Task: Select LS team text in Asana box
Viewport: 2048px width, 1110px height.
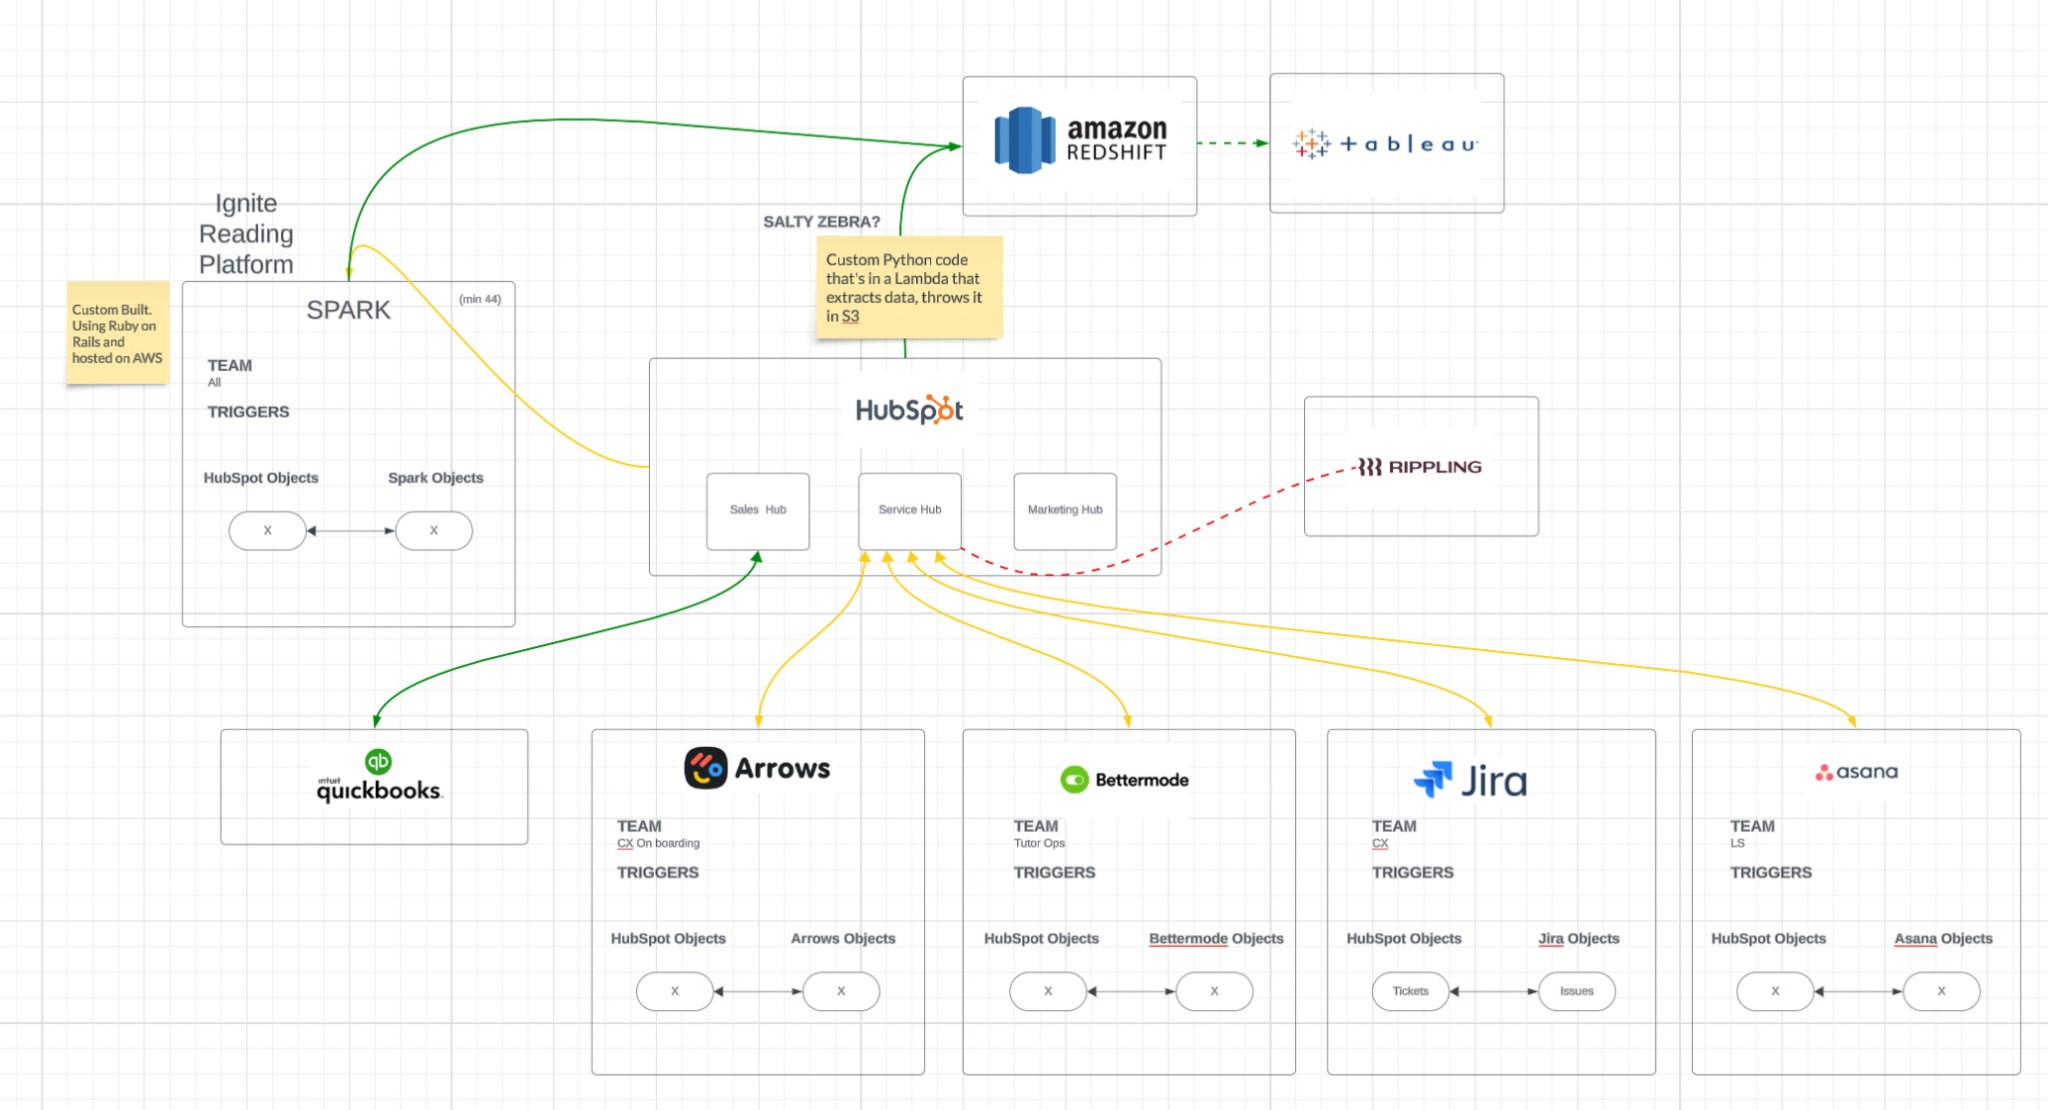Action: coord(1737,843)
